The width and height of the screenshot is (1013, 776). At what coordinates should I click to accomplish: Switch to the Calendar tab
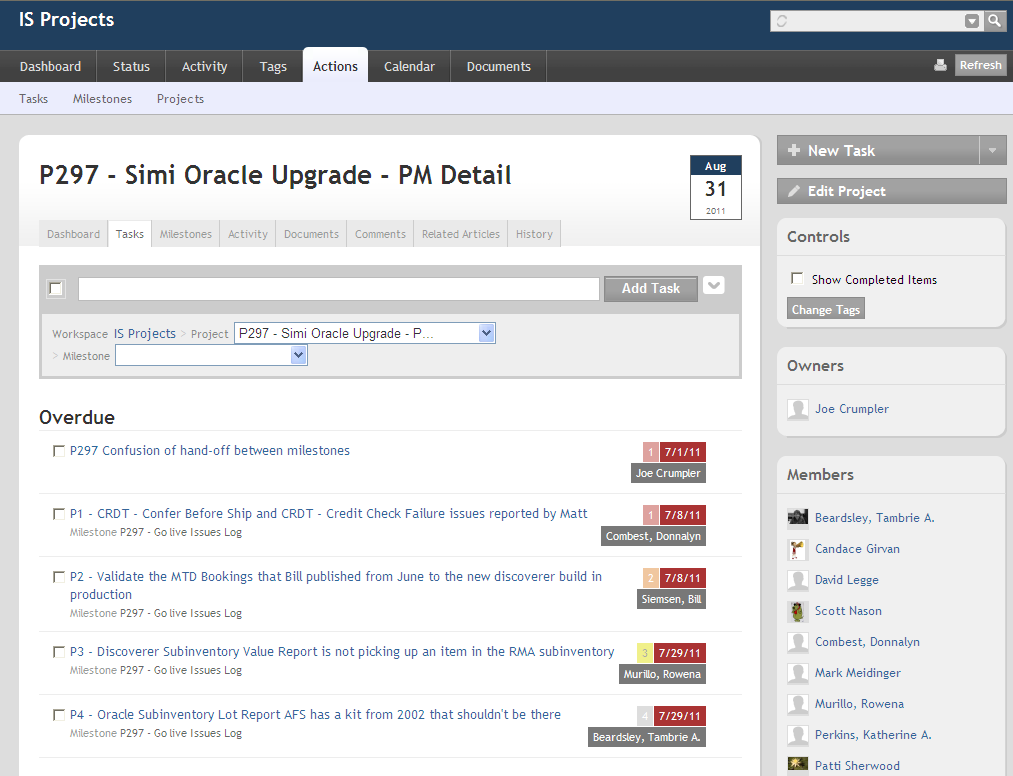point(409,66)
